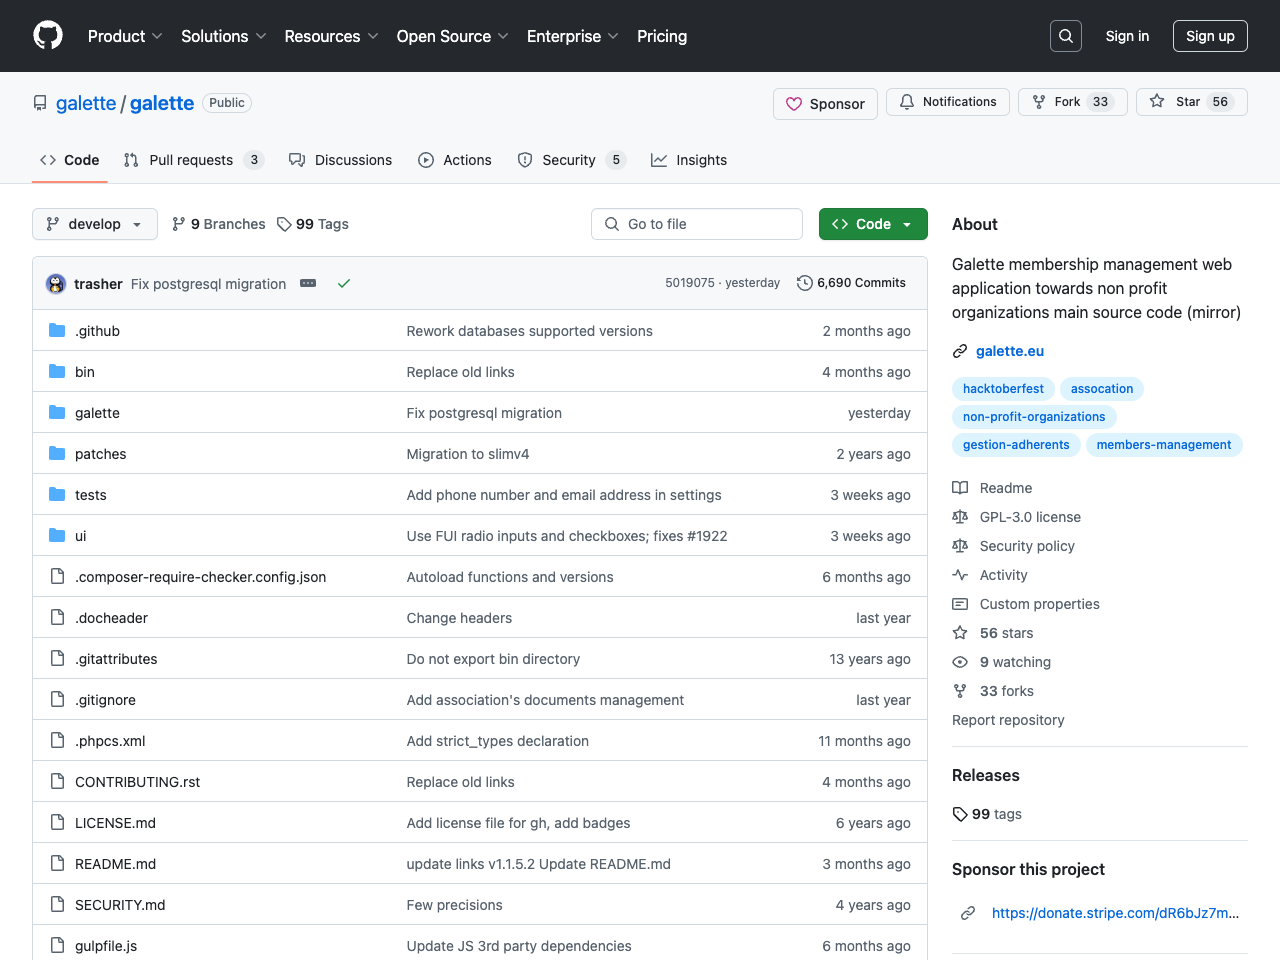The height and width of the screenshot is (960, 1280).
Task: Open the Solutions dropdown menu
Action: point(224,36)
